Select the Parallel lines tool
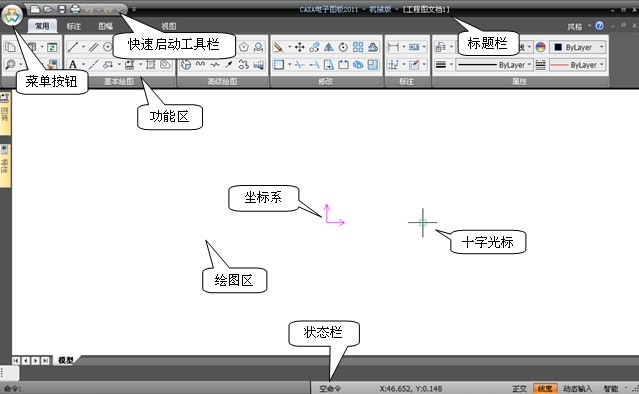639x394 pixels. click(x=94, y=47)
